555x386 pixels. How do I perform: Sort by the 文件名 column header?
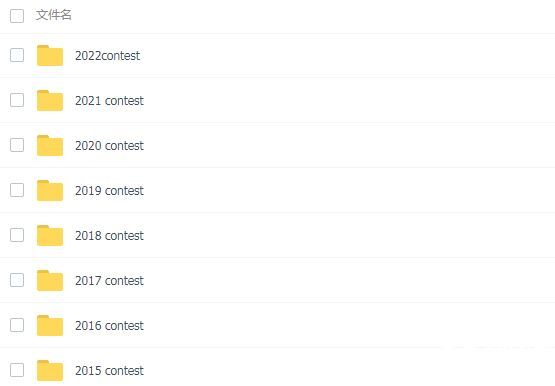pos(54,15)
